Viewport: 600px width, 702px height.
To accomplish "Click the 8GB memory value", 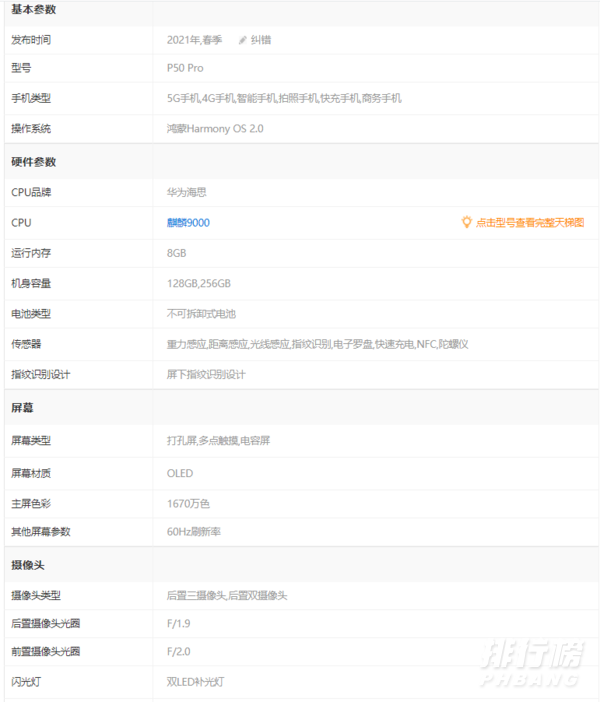I will coord(176,253).
